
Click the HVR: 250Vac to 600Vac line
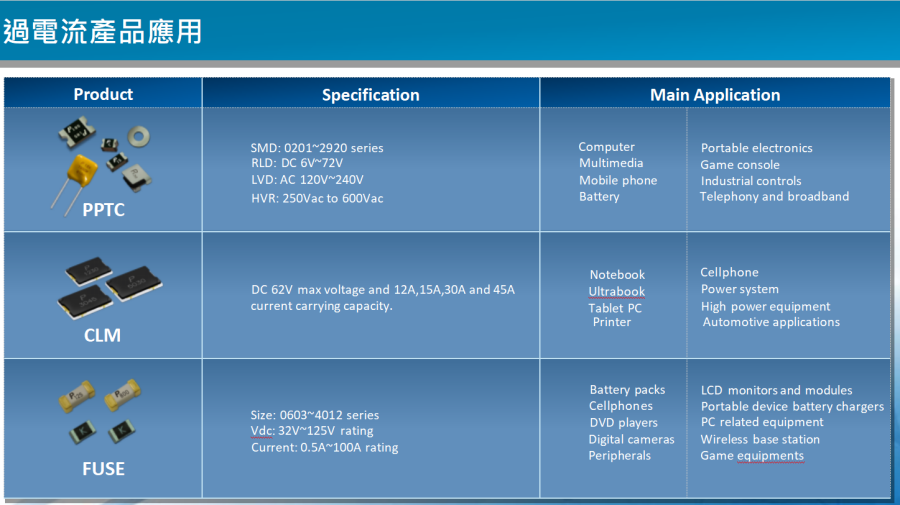(x=316, y=198)
